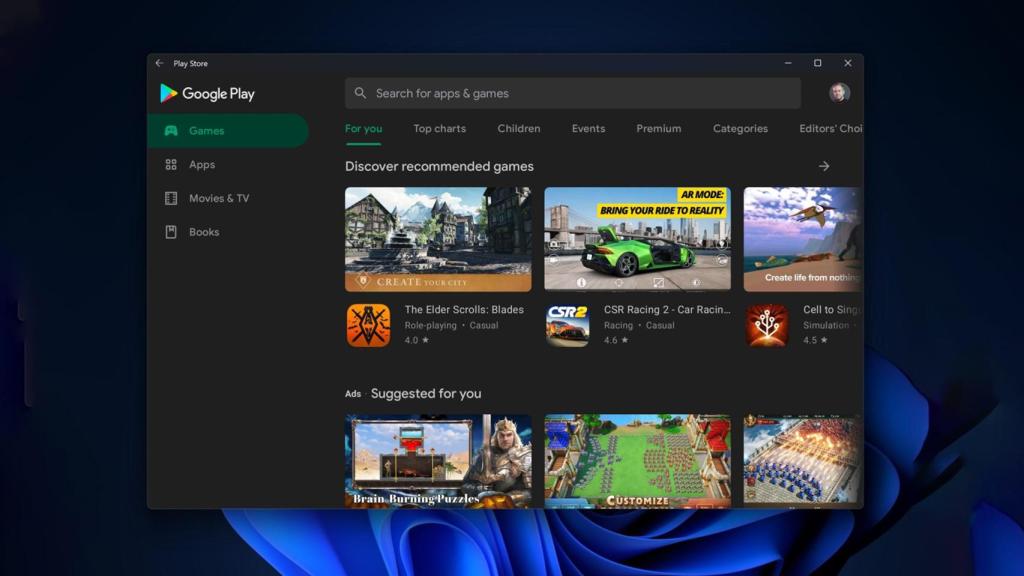The width and height of the screenshot is (1024, 576).
Task: Open The Elder Scrolls: Blades app icon
Action: [x=368, y=325]
